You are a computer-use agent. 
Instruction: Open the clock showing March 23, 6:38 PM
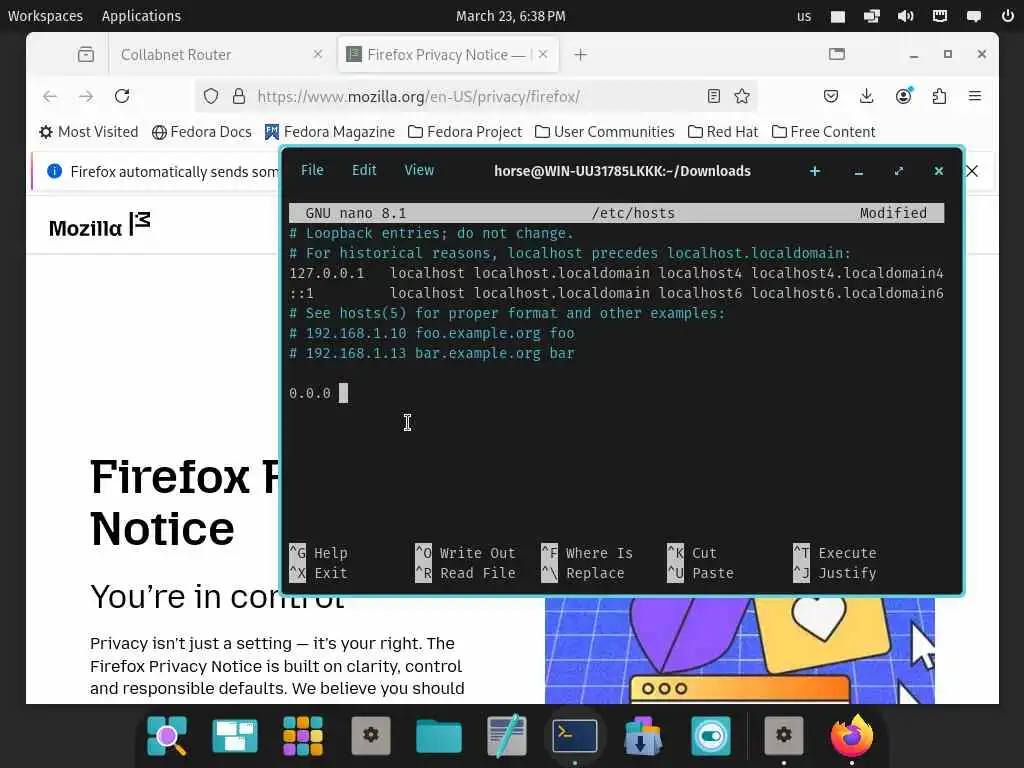(x=511, y=16)
